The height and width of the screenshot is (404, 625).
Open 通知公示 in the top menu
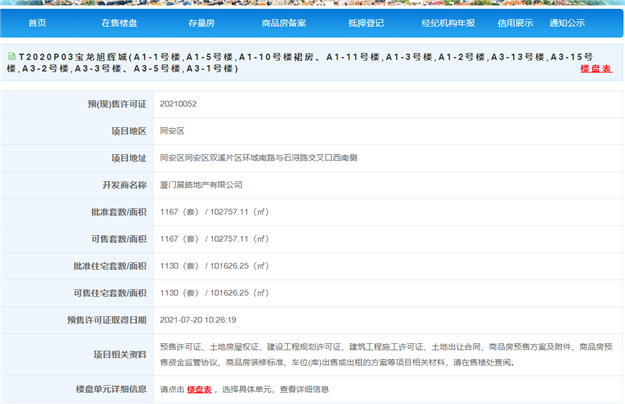coord(567,23)
